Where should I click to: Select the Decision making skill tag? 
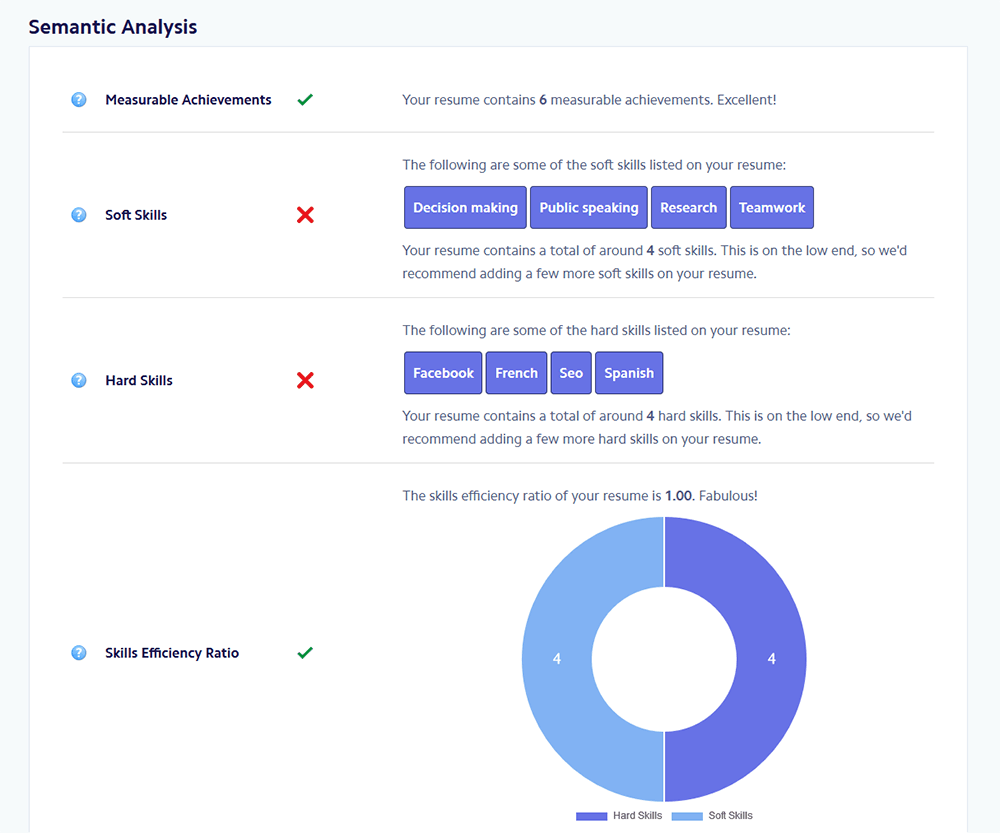point(465,207)
